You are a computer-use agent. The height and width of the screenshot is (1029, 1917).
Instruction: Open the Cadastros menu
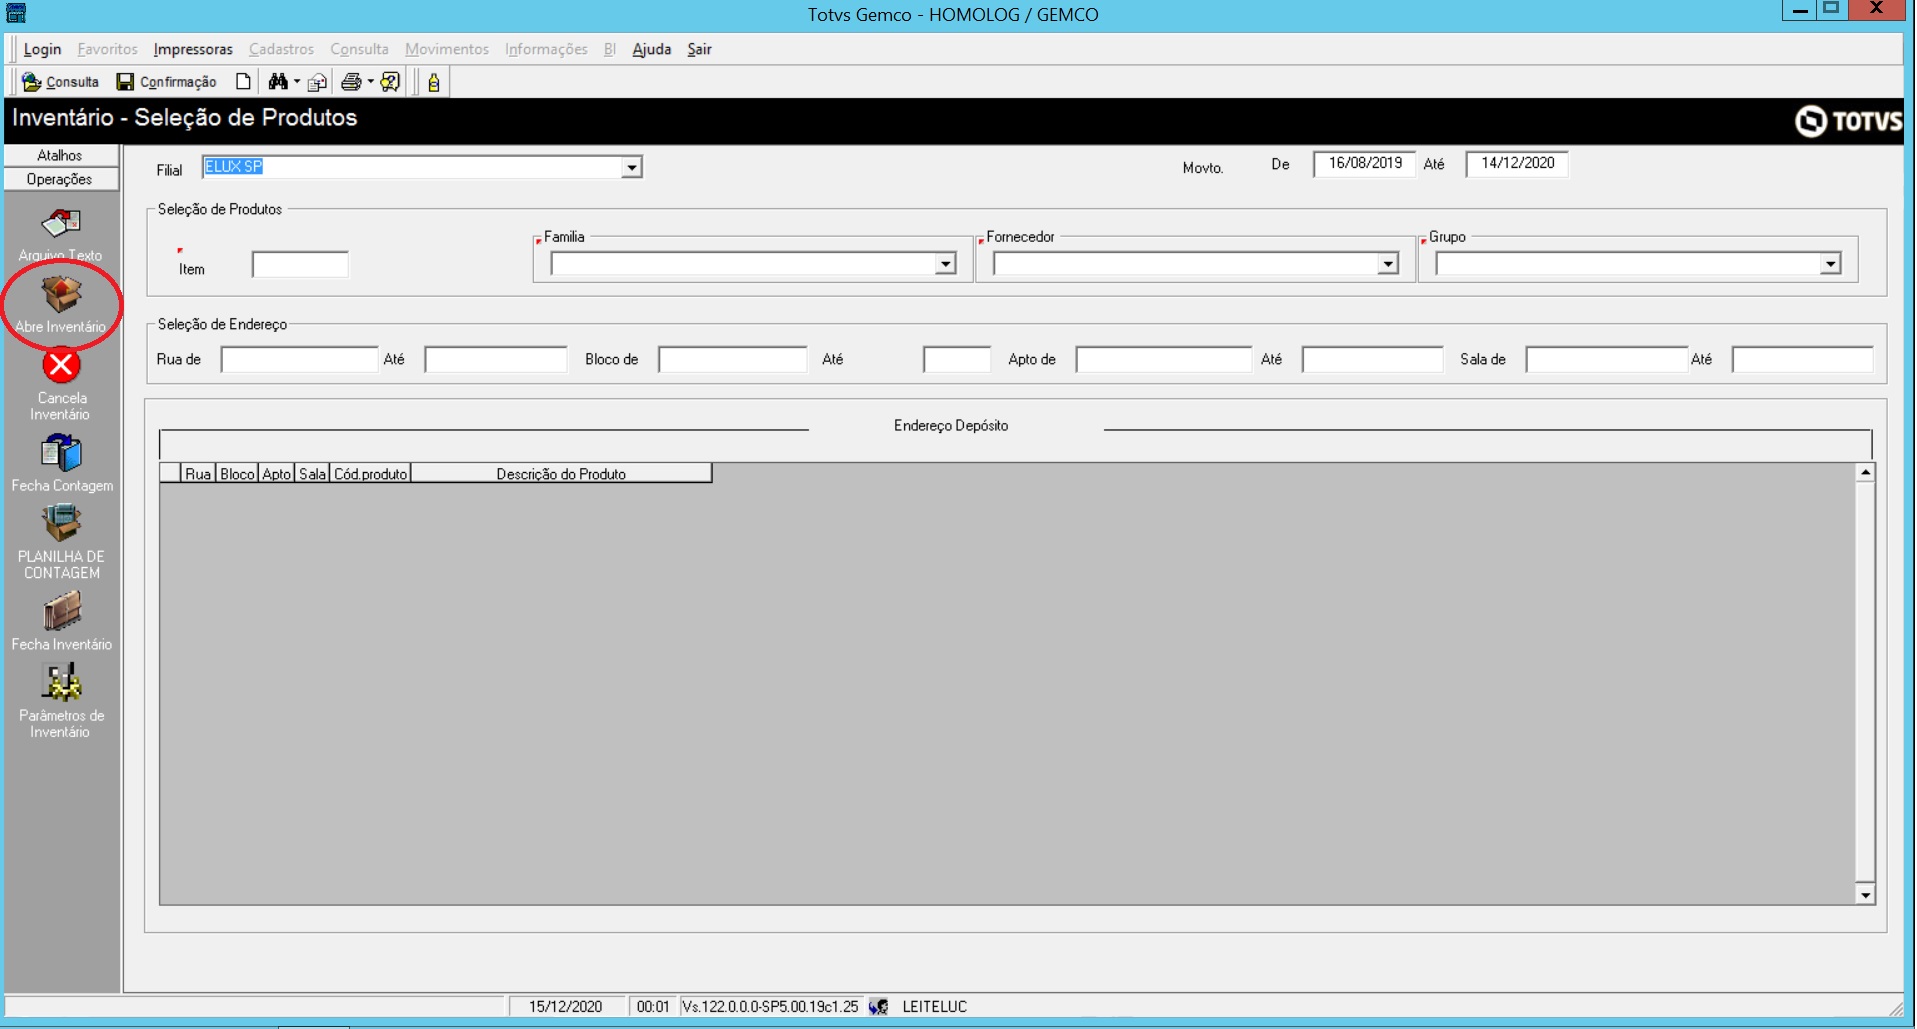(281, 49)
